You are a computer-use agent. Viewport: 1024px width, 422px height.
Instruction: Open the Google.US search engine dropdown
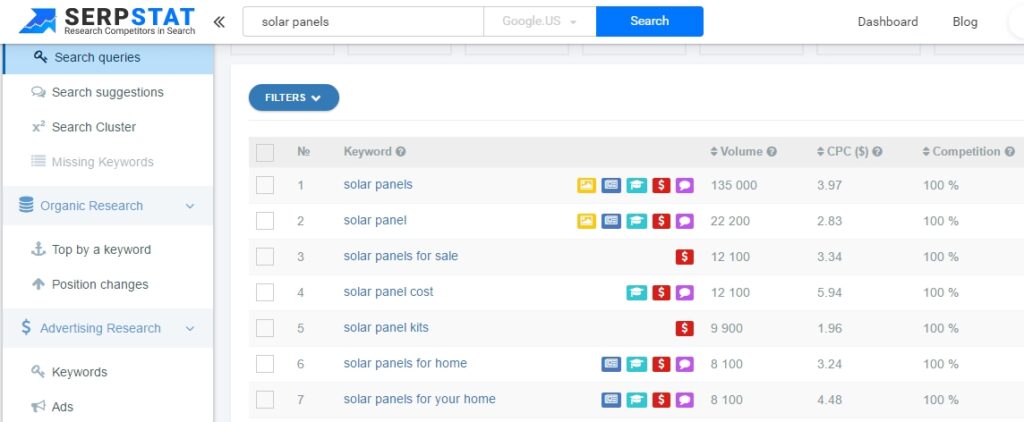540,21
